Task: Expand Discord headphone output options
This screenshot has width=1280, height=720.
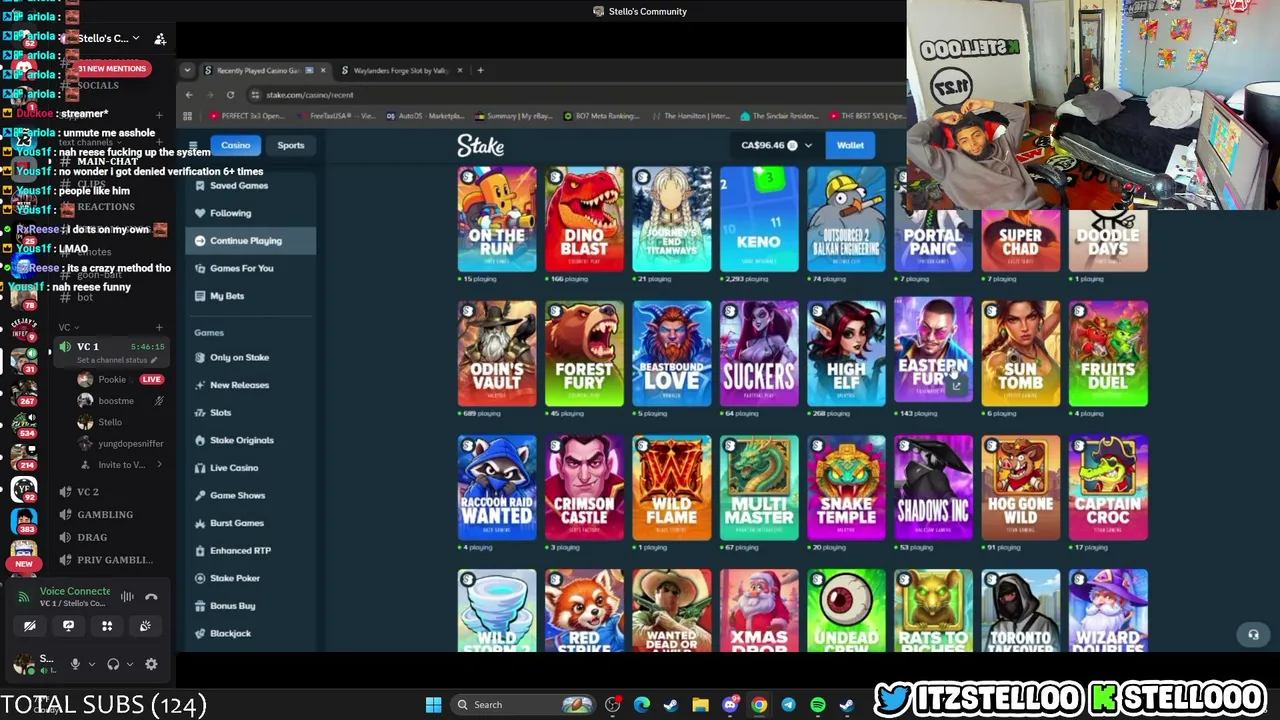Action: (x=130, y=664)
